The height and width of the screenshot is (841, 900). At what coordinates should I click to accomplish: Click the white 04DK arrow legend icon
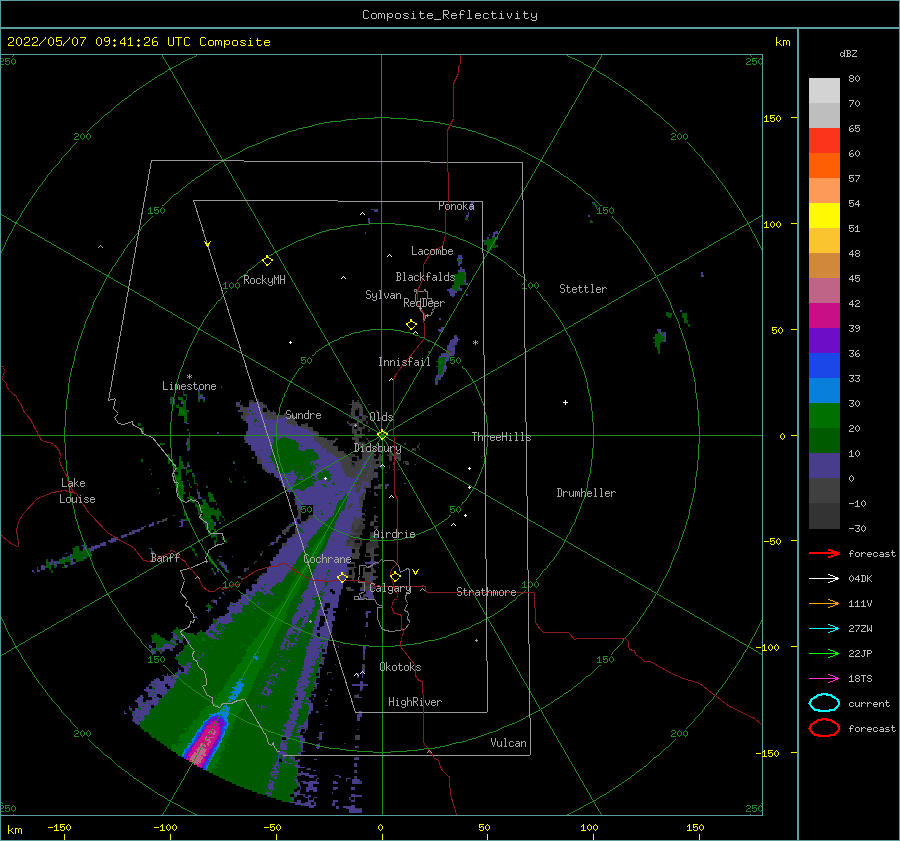824,578
